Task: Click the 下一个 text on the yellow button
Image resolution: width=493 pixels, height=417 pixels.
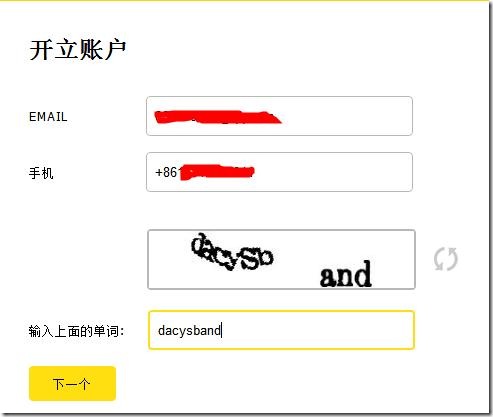Action: pyautogui.click(x=71, y=384)
